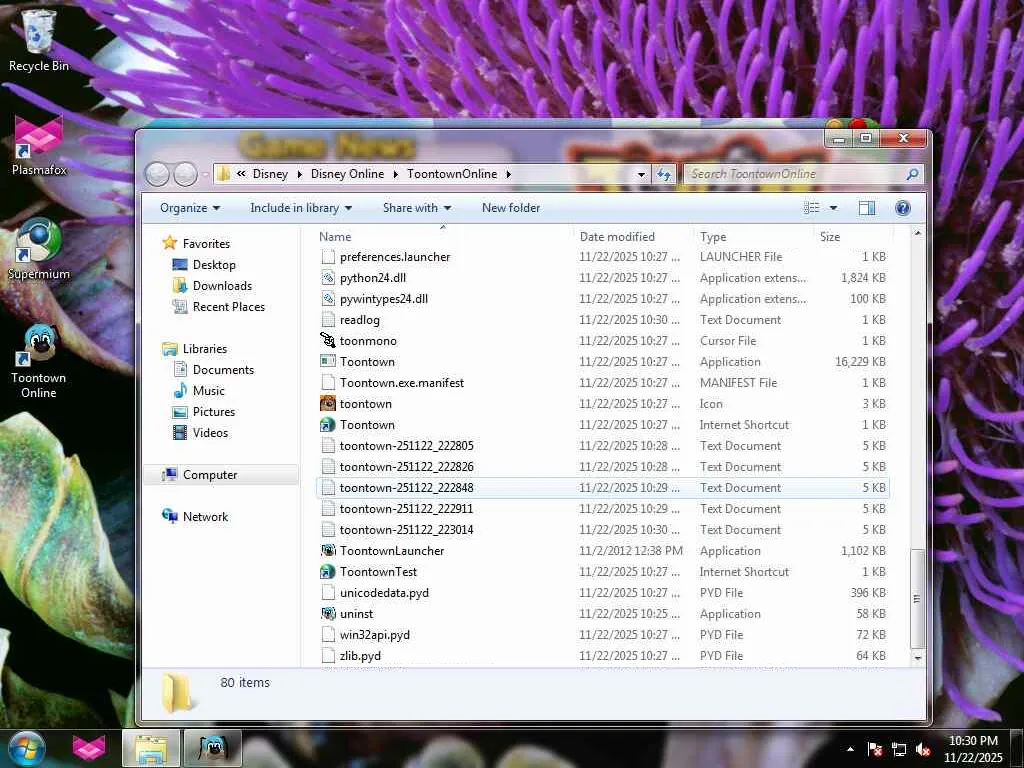Select the Windows Explorer taskbar button
Viewport: 1024px width, 768px height.
(x=152, y=748)
